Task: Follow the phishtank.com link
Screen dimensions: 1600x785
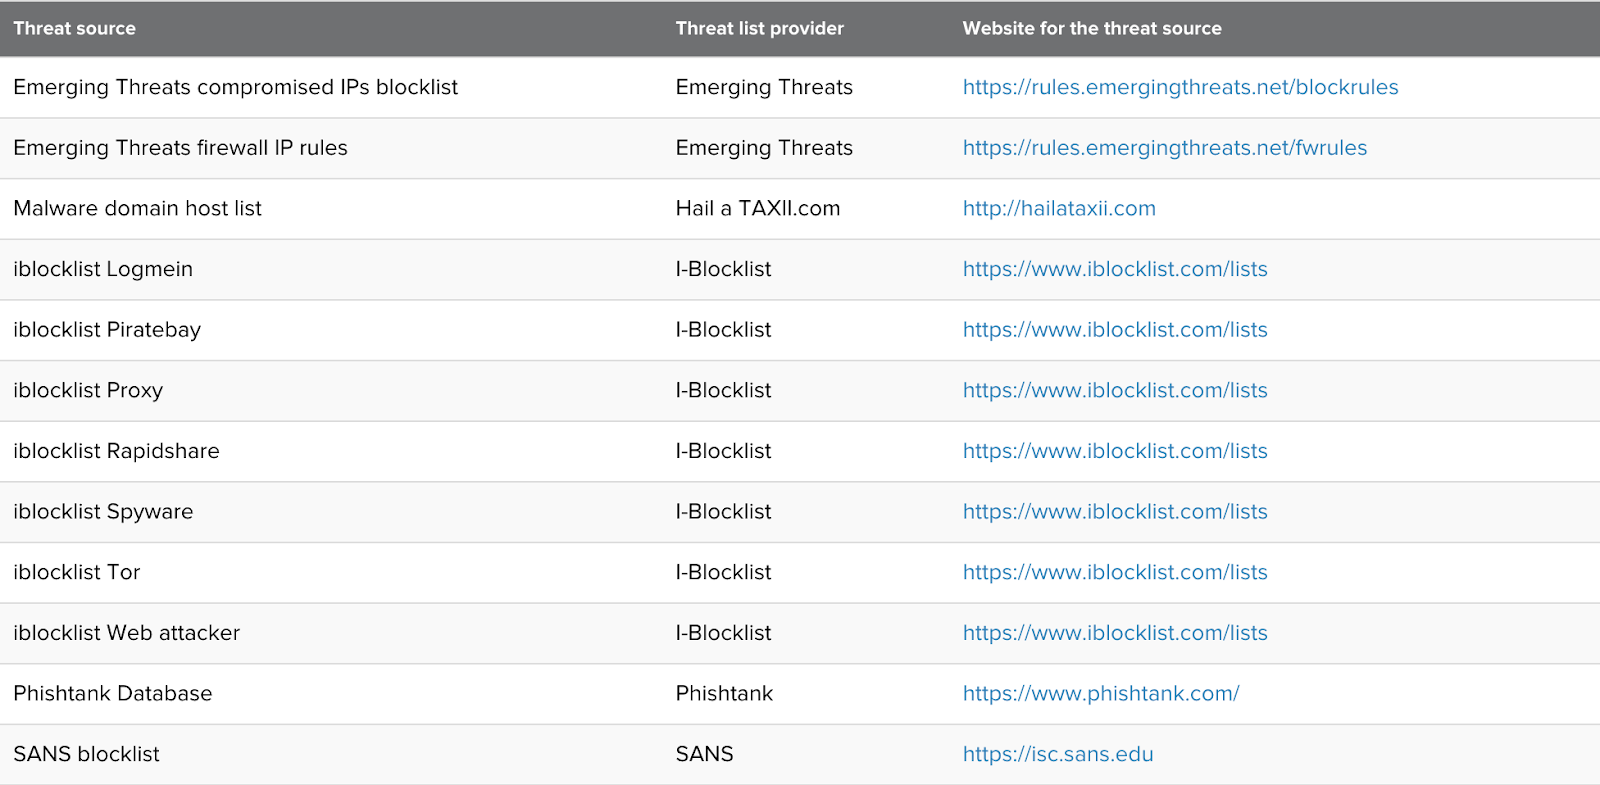Action: [1101, 693]
